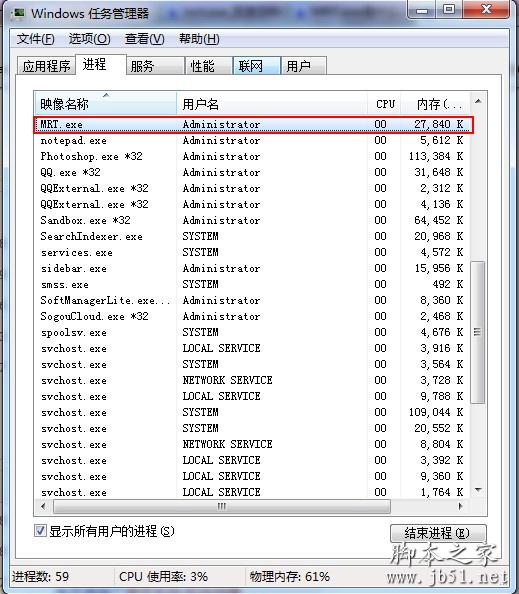Select the svchost.exe row using 109,044 K
This screenshot has height=594, width=519.
[253, 412]
